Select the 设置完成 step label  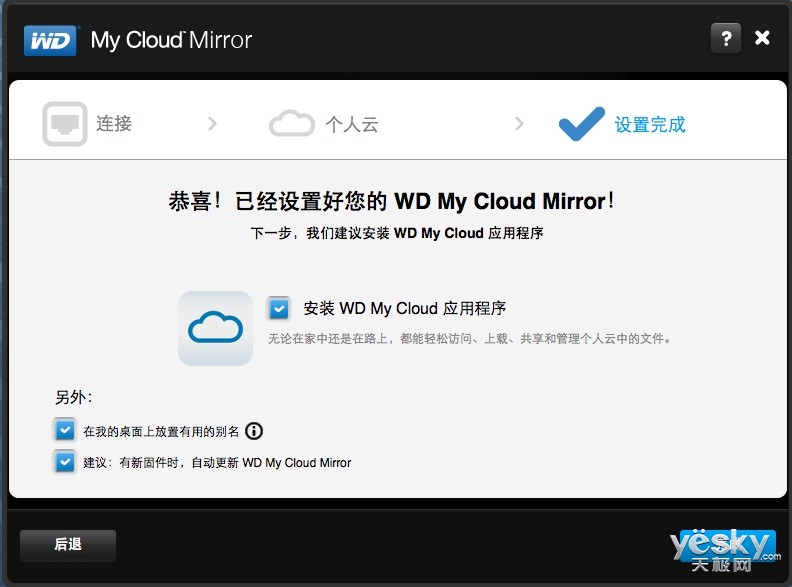coord(650,124)
